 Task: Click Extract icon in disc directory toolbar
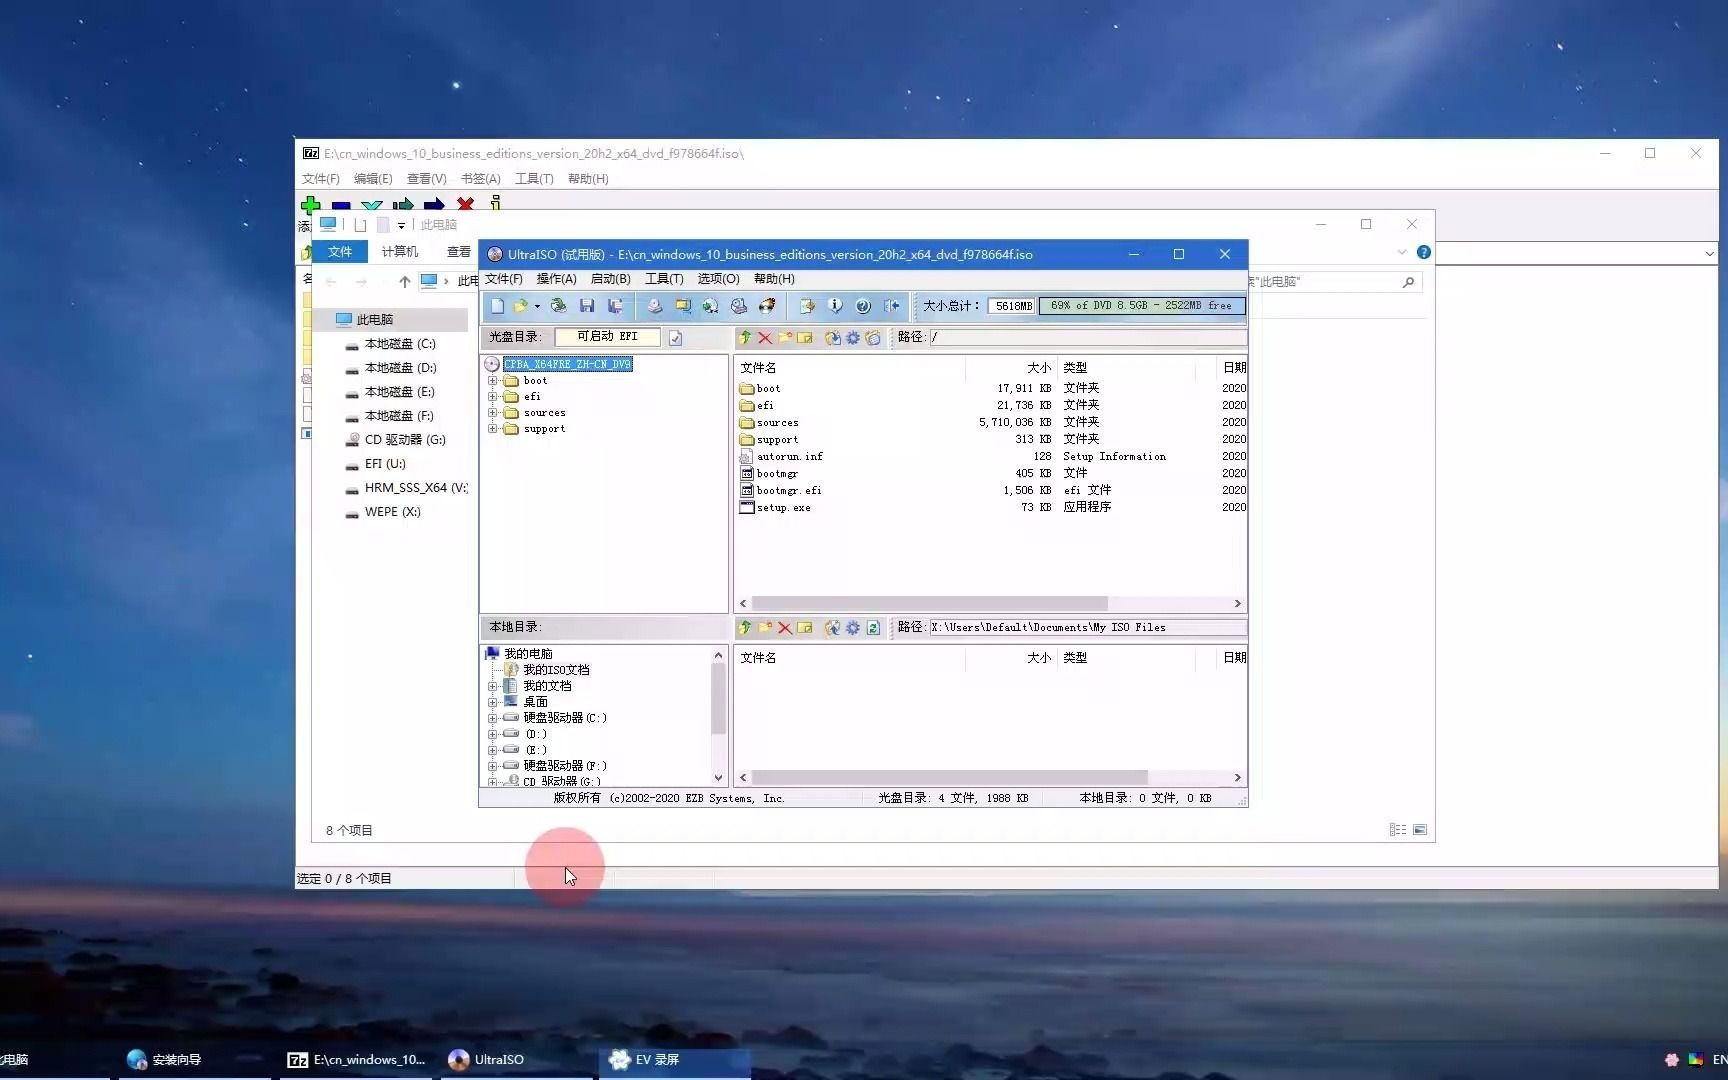[832, 338]
